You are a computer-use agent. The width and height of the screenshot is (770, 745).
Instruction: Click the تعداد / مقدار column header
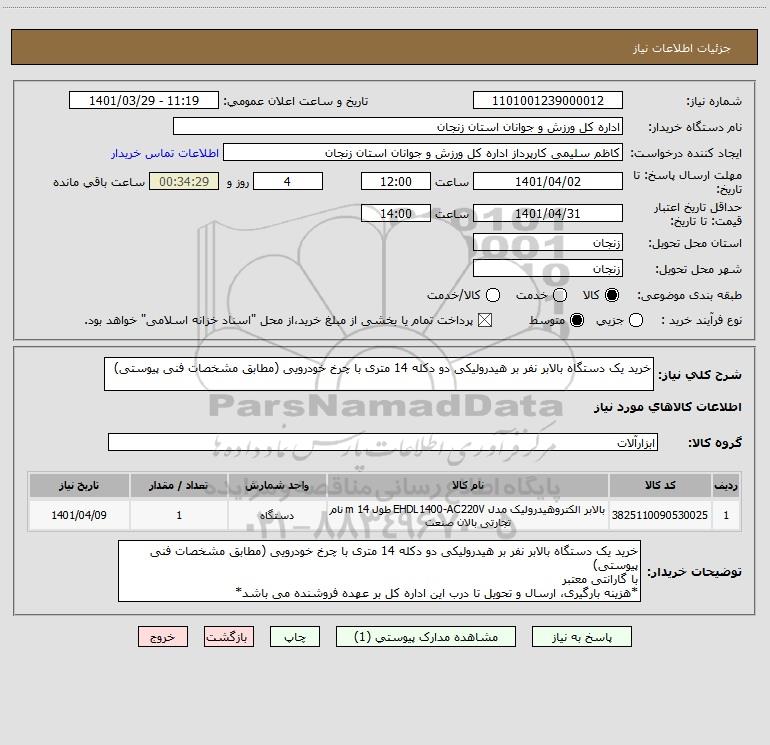(179, 486)
